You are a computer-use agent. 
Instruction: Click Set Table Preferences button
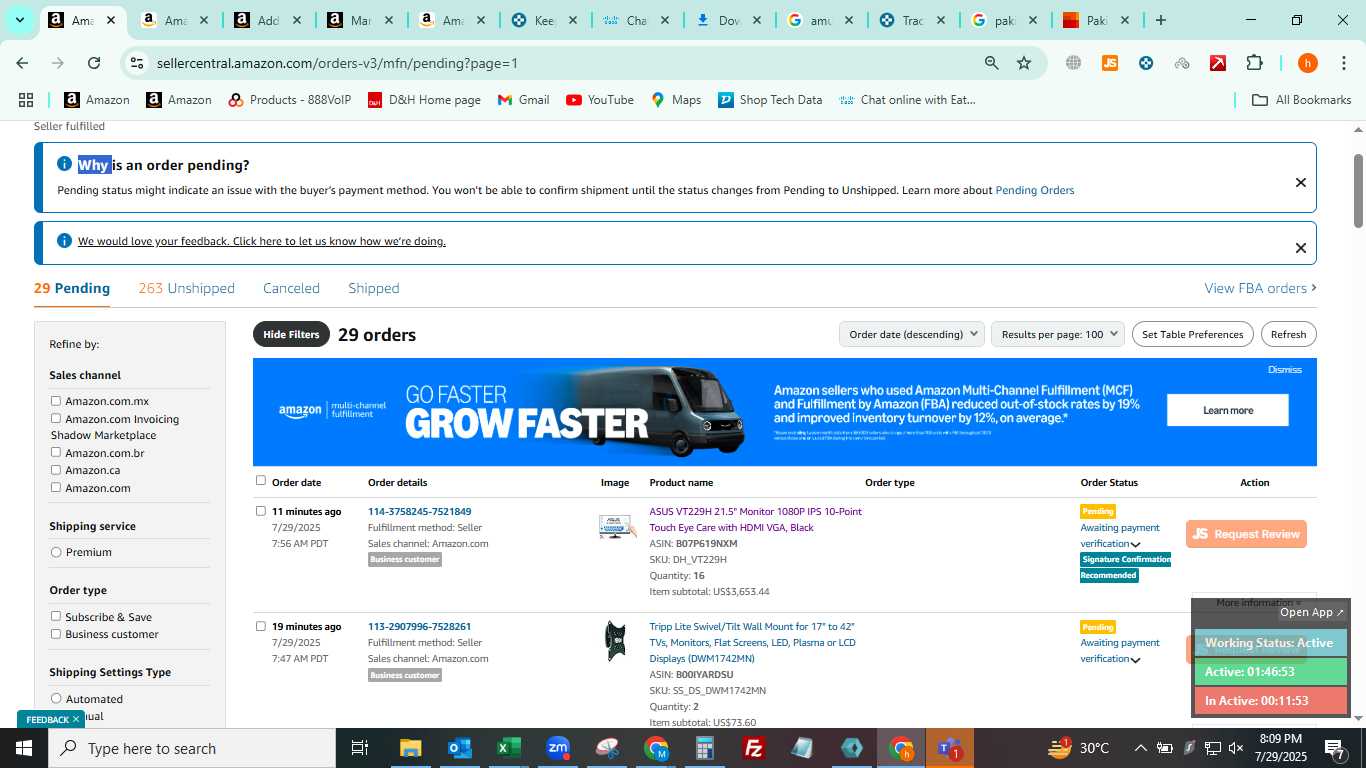coord(1192,334)
